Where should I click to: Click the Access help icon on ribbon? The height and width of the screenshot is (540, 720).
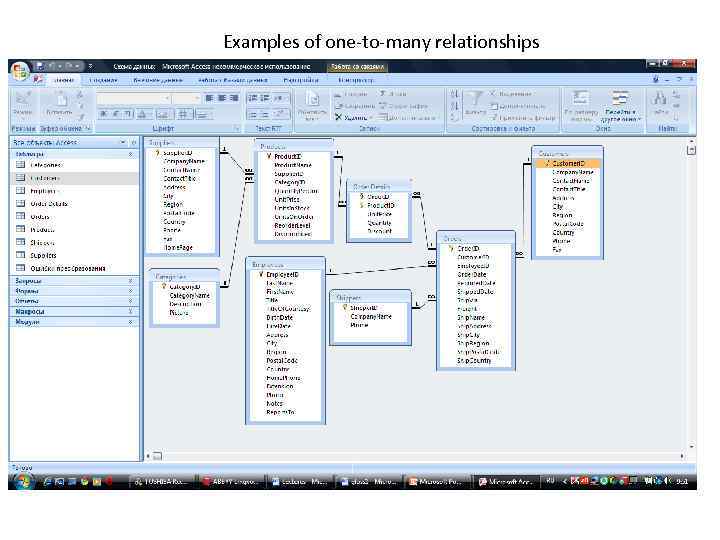[656, 79]
